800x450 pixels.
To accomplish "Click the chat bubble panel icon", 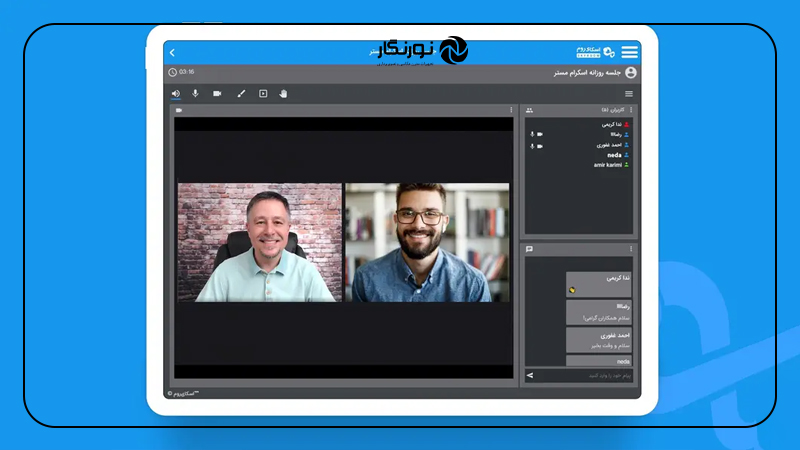I will point(529,249).
